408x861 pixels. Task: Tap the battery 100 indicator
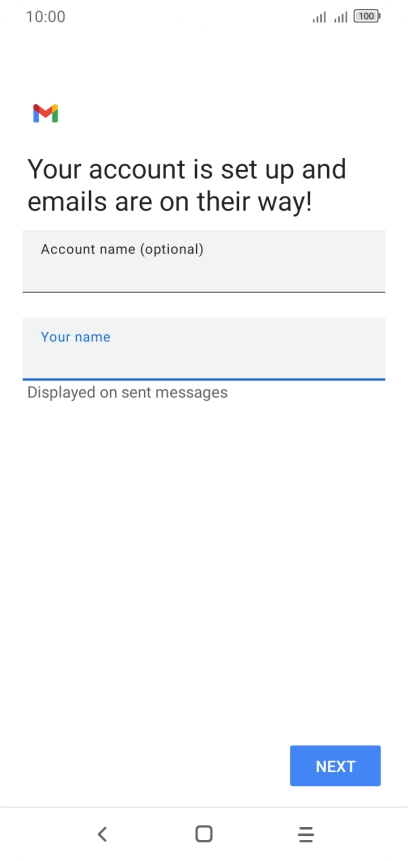point(367,16)
